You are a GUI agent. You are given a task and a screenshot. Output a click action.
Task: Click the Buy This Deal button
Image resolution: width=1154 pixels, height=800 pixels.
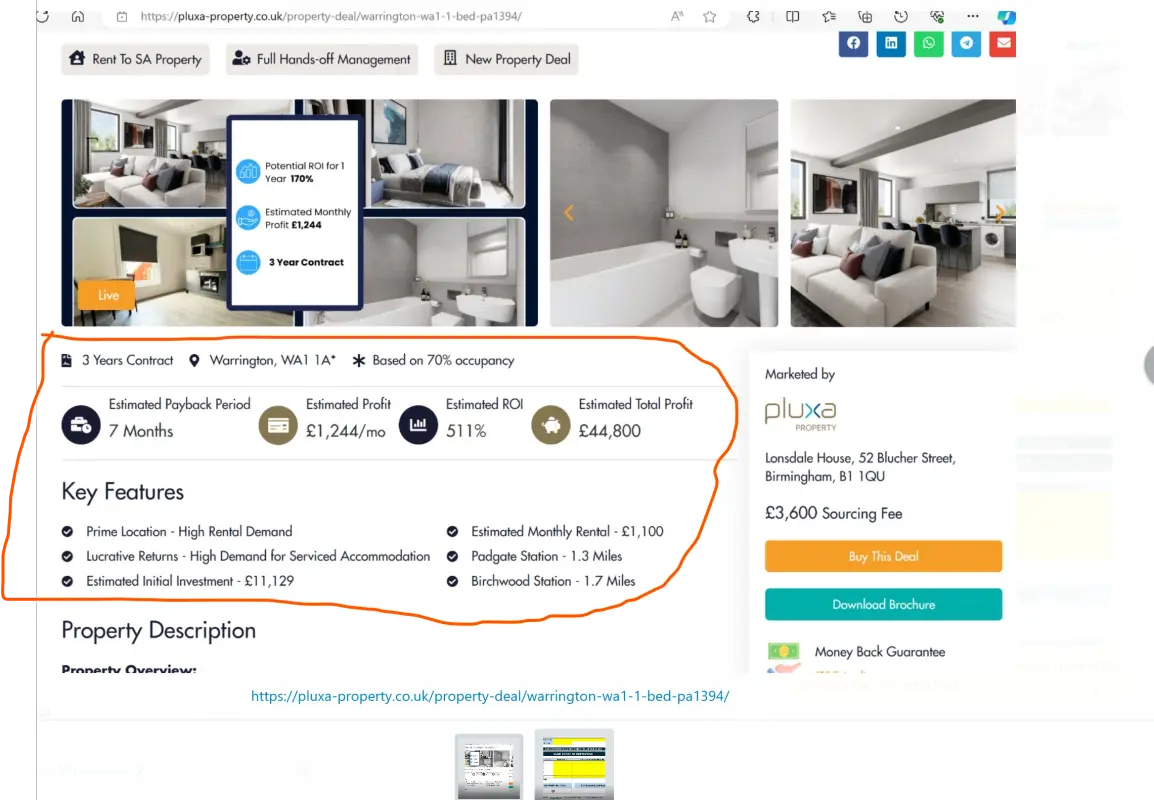coord(883,556)
